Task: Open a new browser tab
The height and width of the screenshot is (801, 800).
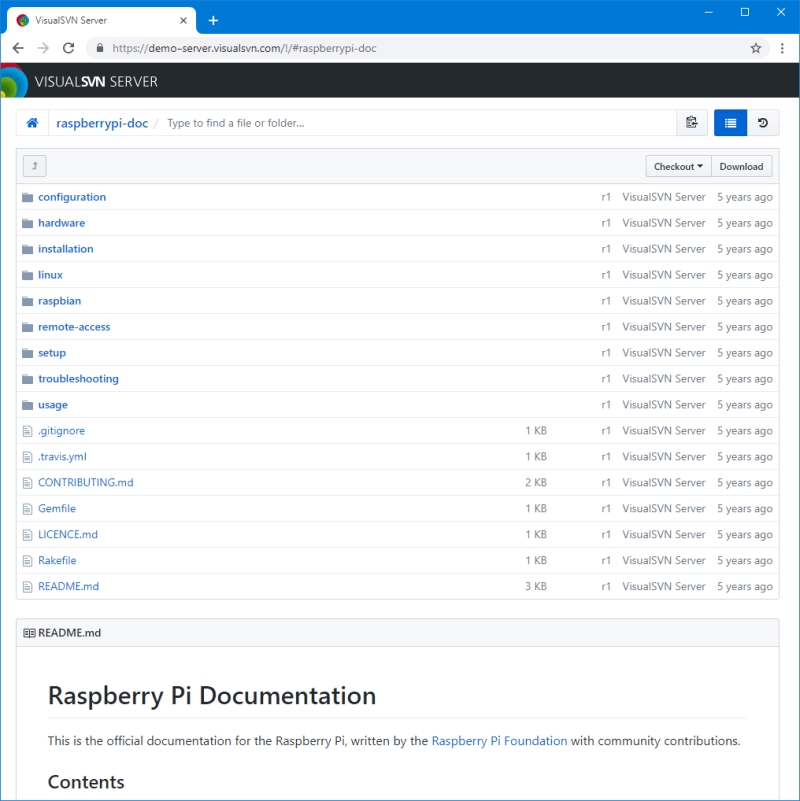Action: tap(214, 19)
